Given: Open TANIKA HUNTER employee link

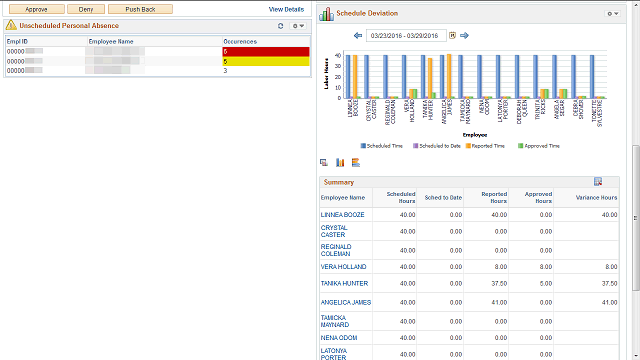Looking at the screenshot, I should (344, 283).
